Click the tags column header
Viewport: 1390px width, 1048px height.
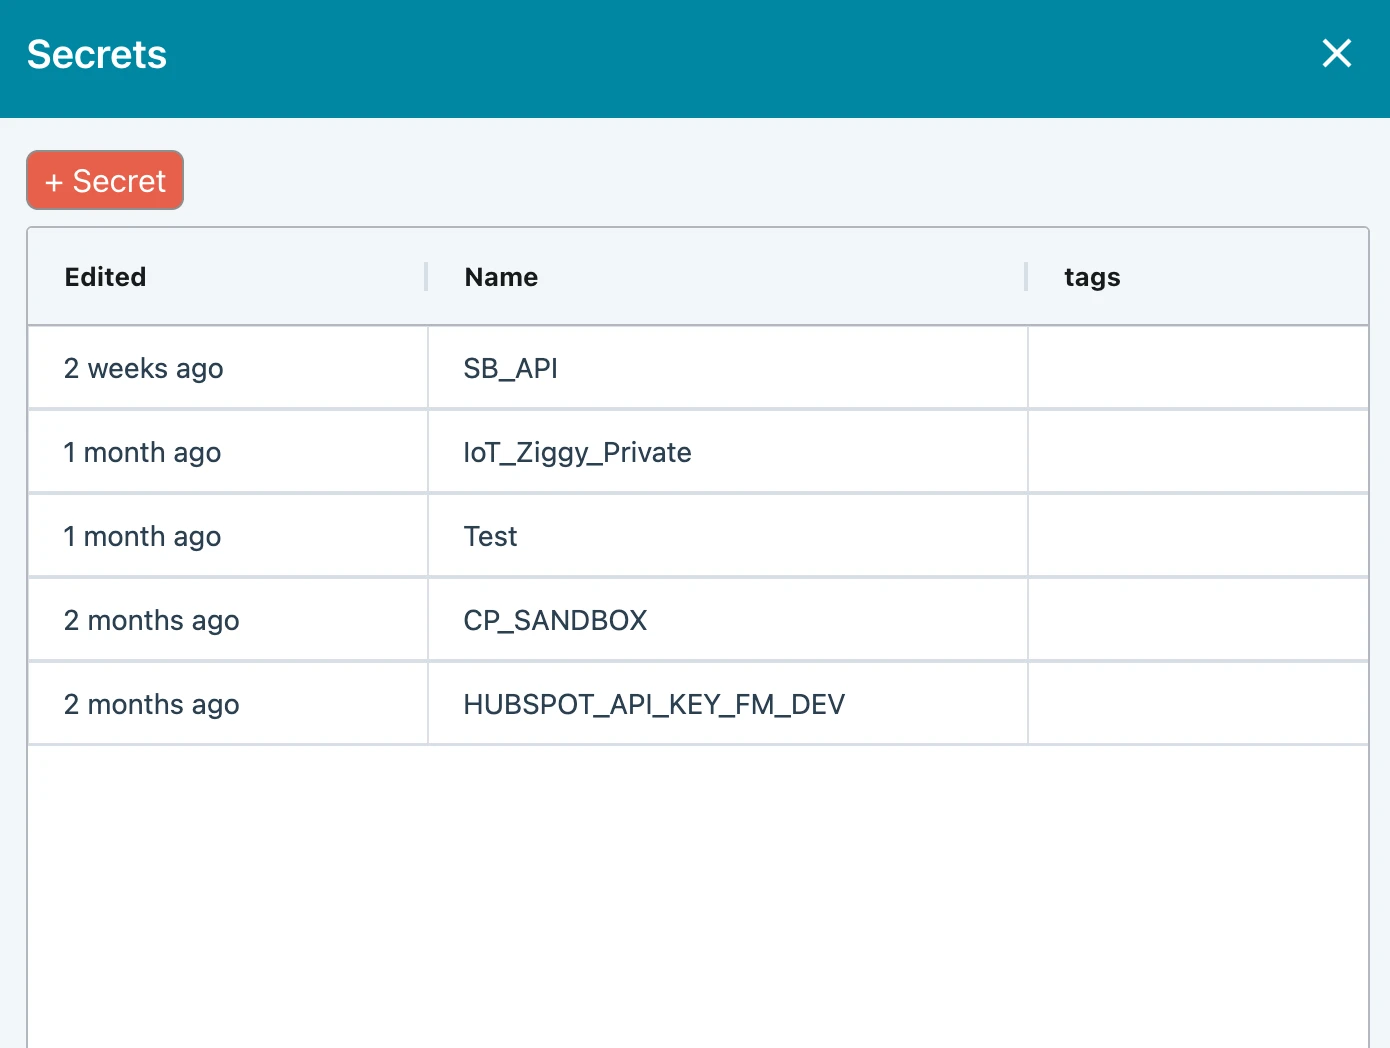tap(1092, 277)
